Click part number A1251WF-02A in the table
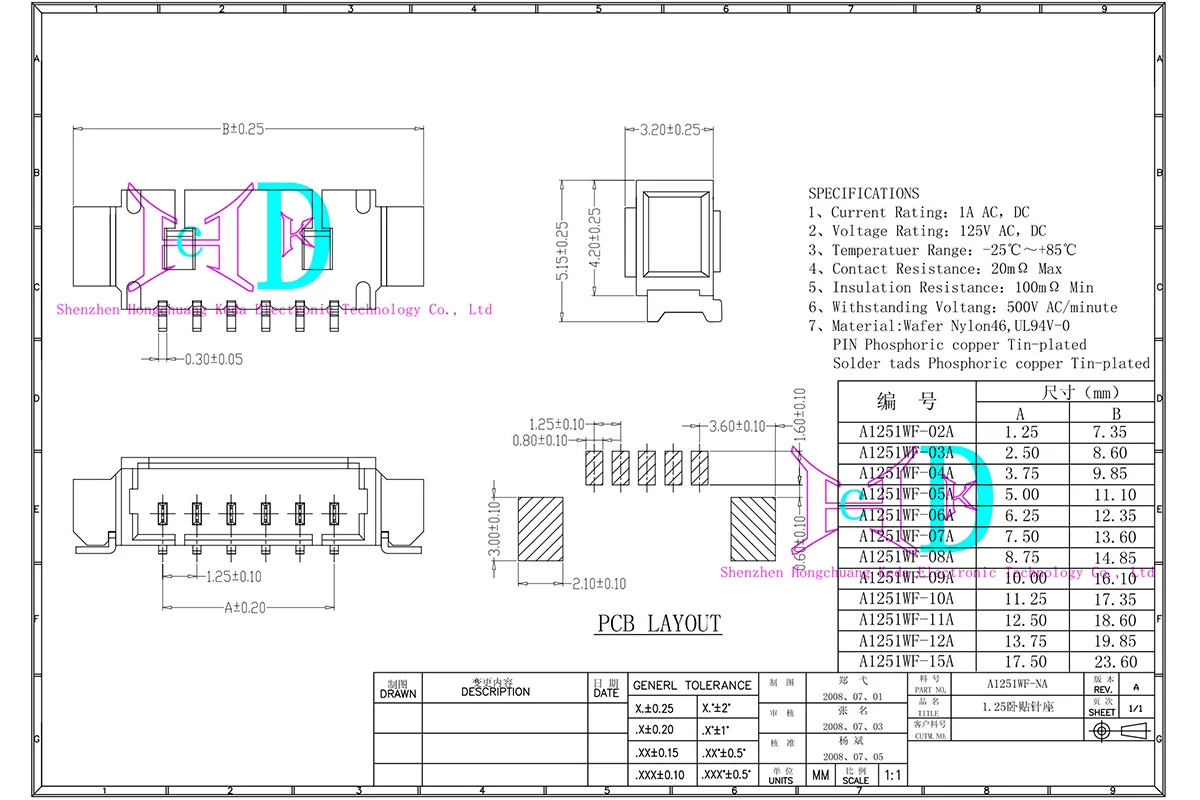 (906, 432)
